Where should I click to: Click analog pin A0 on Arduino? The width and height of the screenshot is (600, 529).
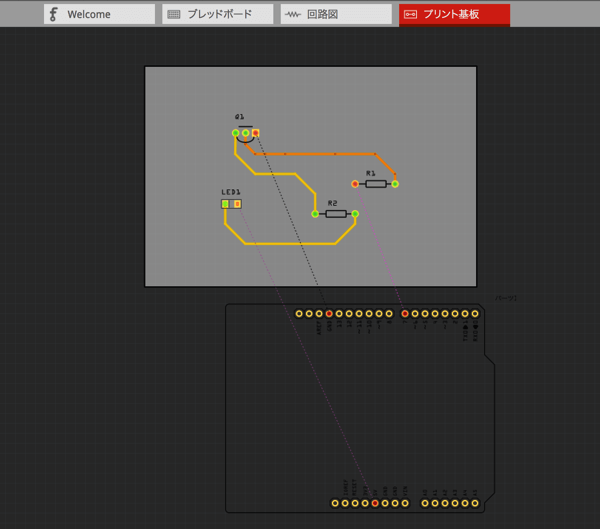425,503
